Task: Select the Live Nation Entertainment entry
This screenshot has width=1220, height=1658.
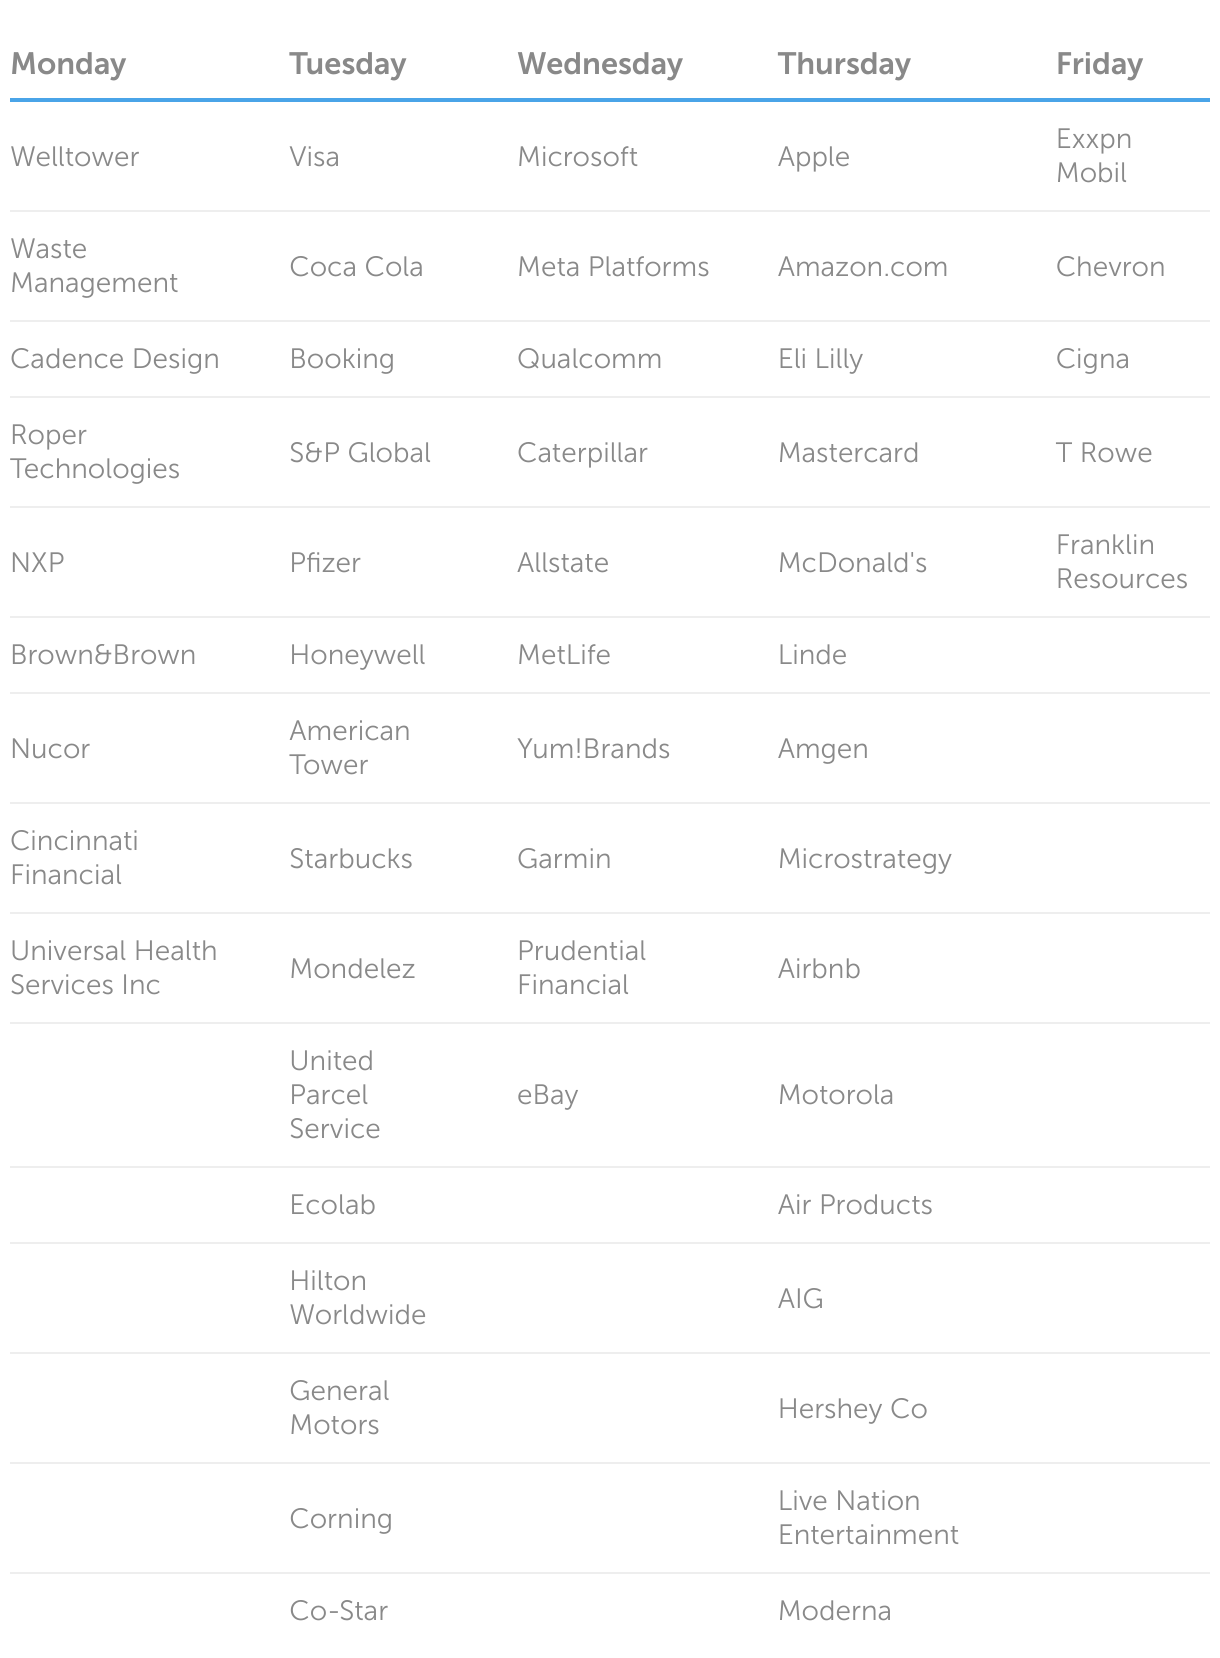Action: tap(867, 1518)
